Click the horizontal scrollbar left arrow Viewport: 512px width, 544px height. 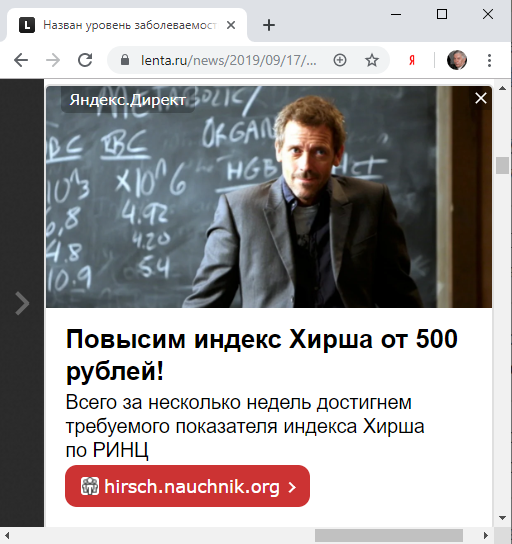(7, 535)
